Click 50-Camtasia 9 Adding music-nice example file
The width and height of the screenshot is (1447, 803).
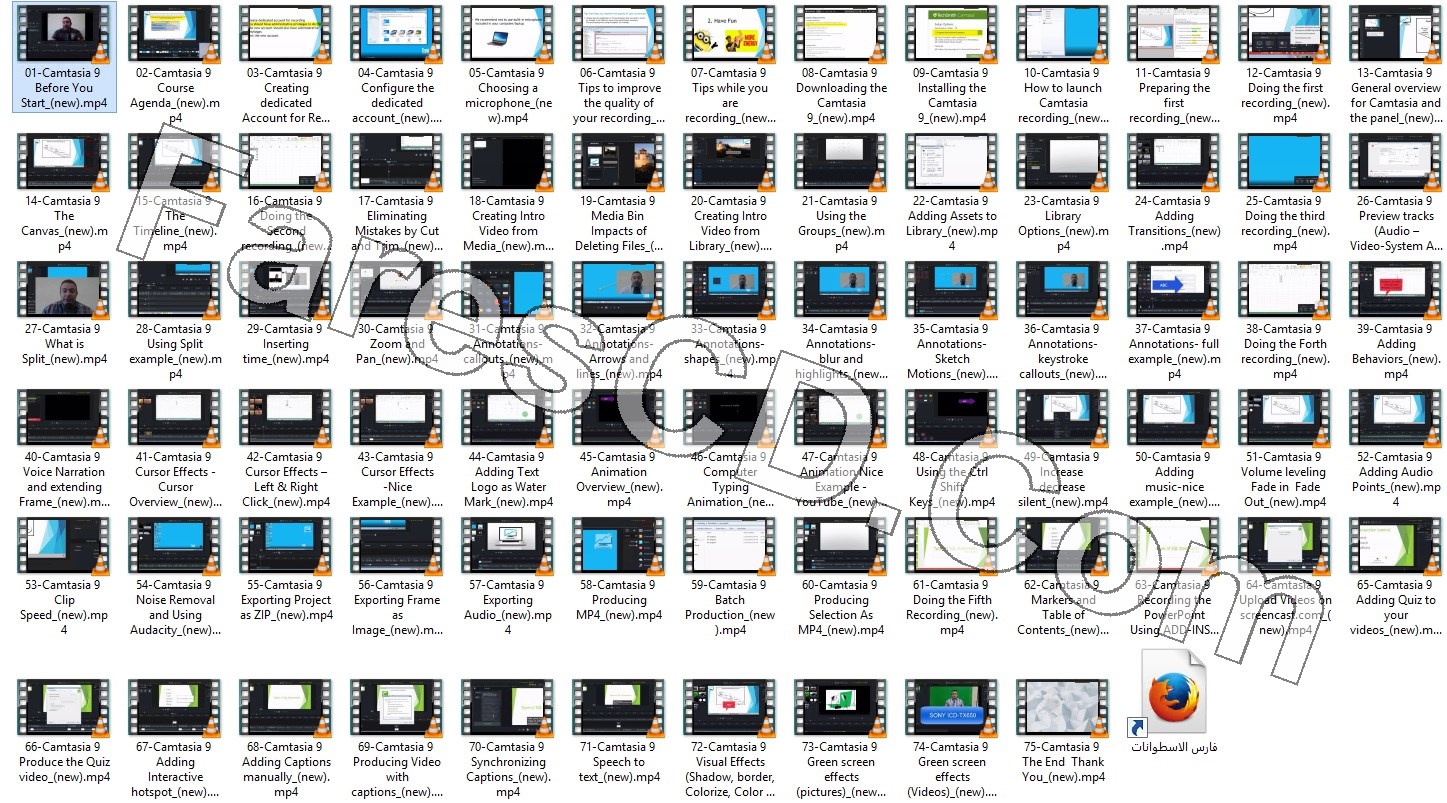pos(1174,448)
